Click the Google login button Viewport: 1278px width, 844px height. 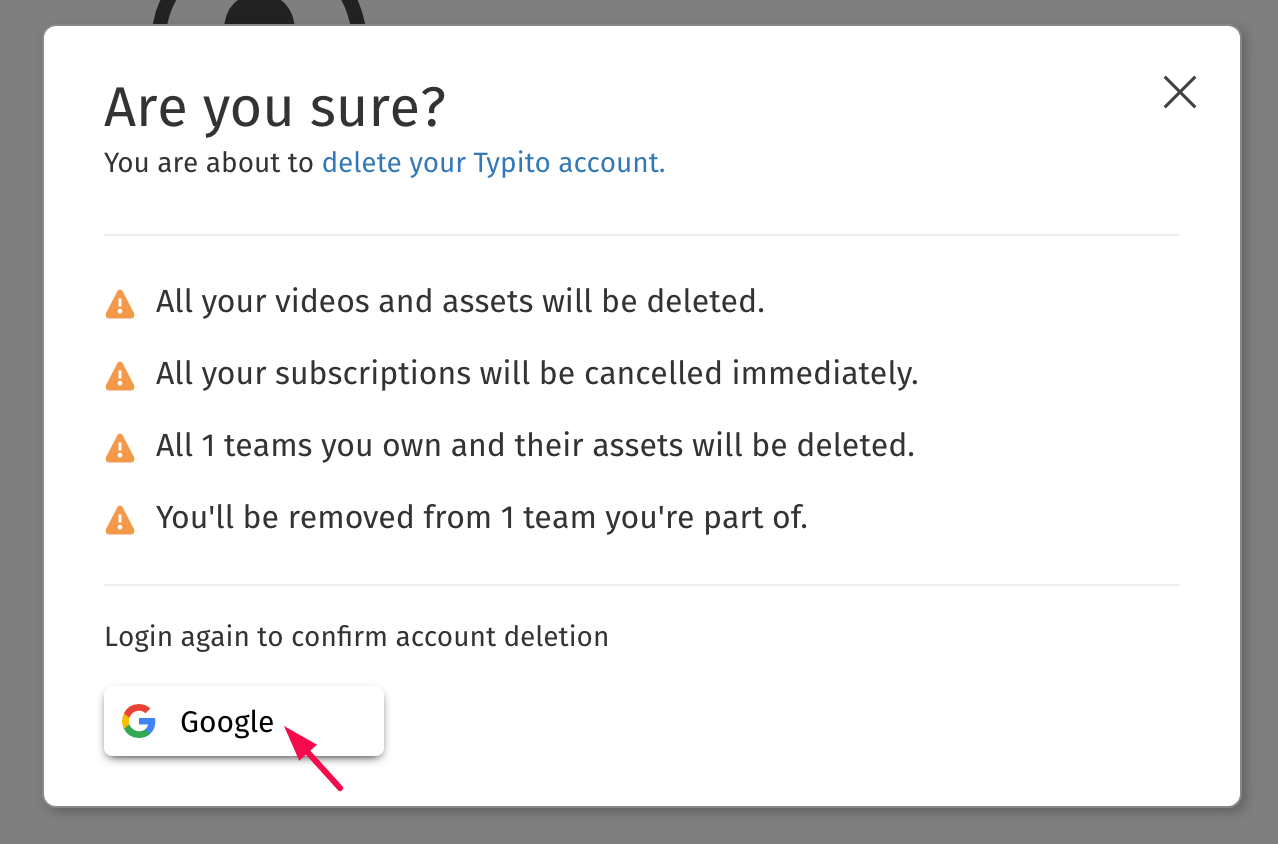pos(244,721)
